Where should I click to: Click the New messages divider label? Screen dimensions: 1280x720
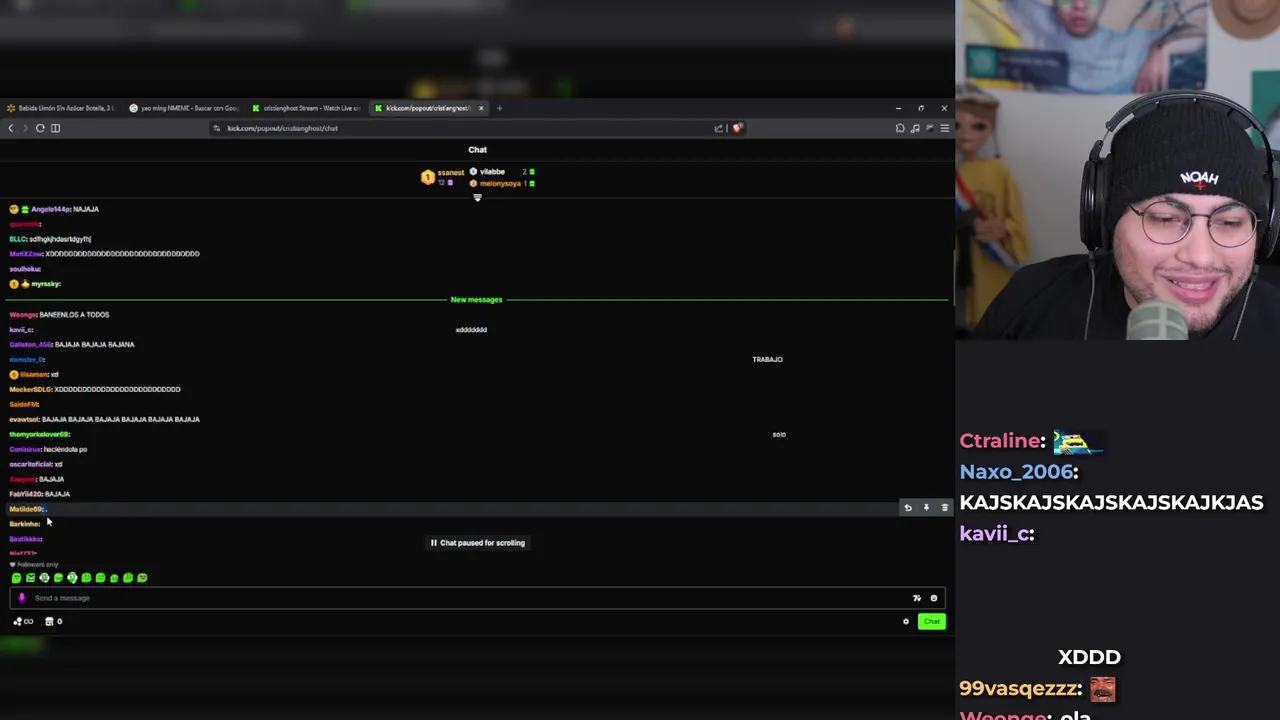[x=476, y=299]
